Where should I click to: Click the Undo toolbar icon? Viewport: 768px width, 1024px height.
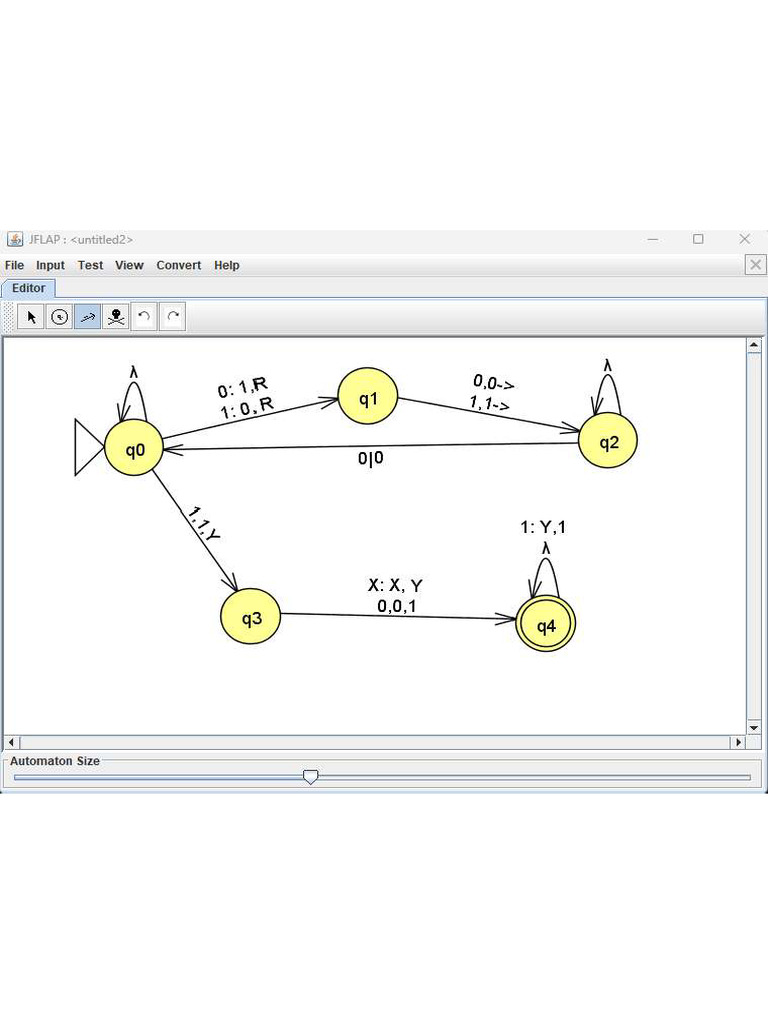click(x=144, y=317)
